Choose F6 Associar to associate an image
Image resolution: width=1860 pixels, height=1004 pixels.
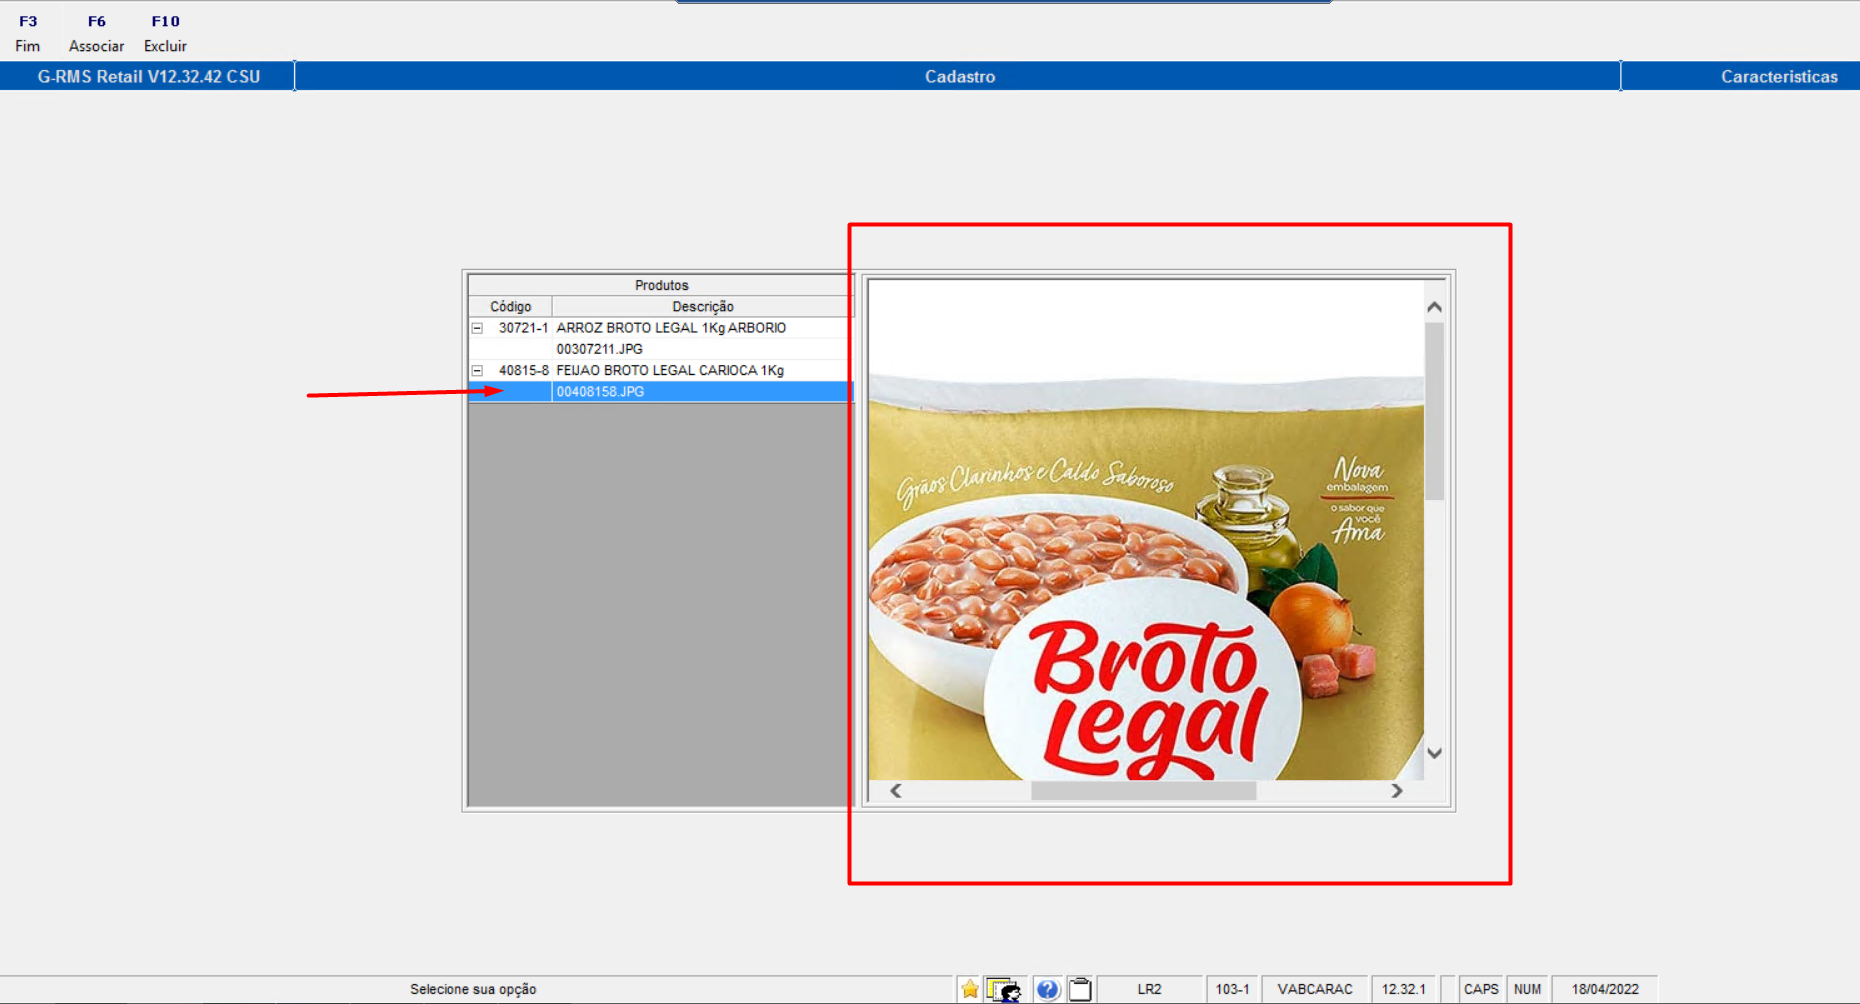pos(96,33)
